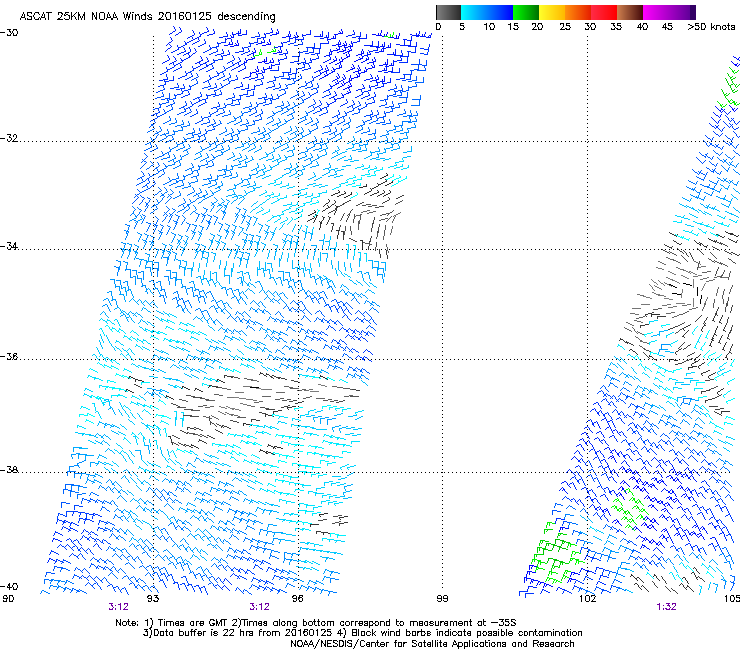Click the purple '1:32' swath time label
Screen dimensions: 740x650
click(x=666, y=607)
